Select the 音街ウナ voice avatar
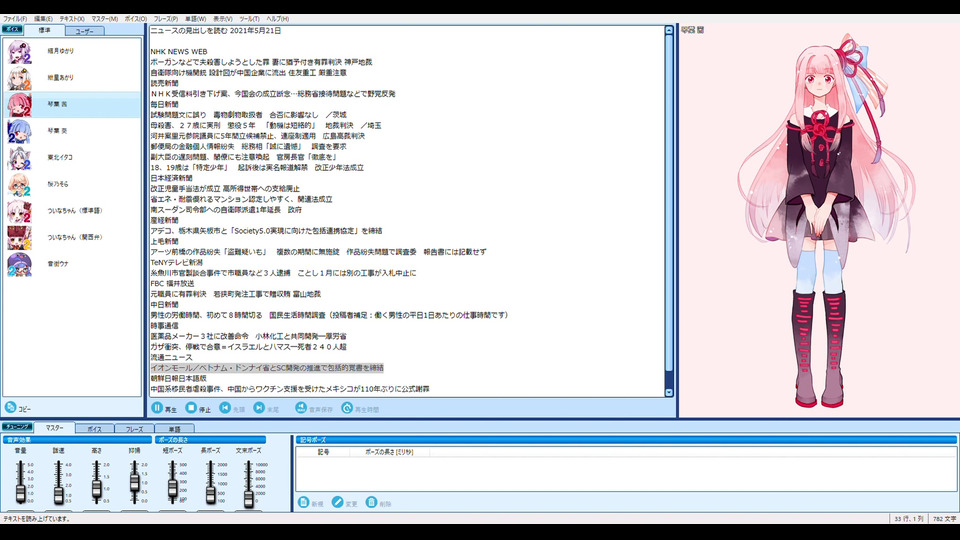 tap(19, 264)
